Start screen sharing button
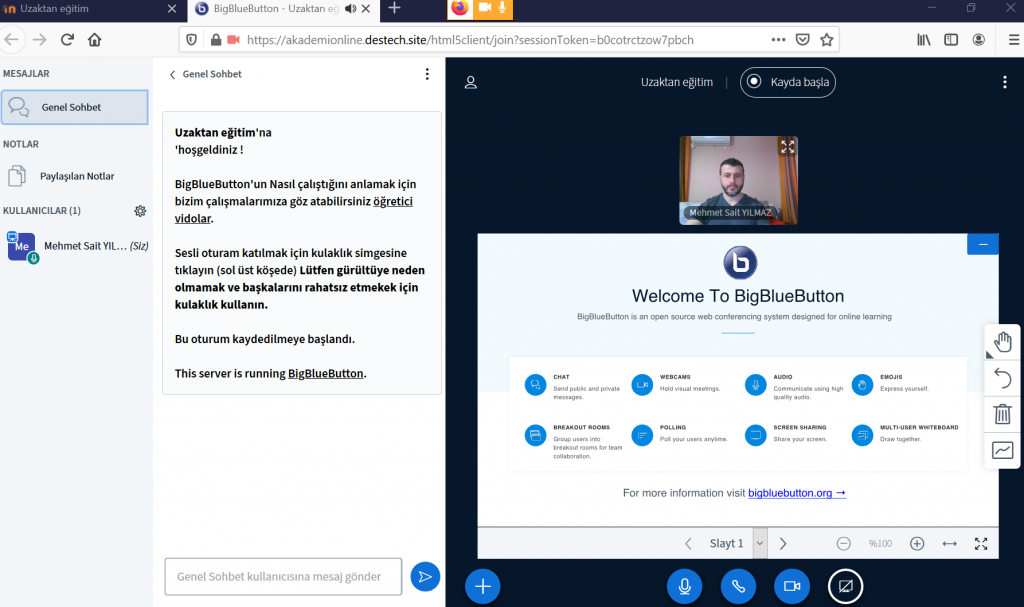Screen dimensions: 1024x607 [x=845, y=586]
